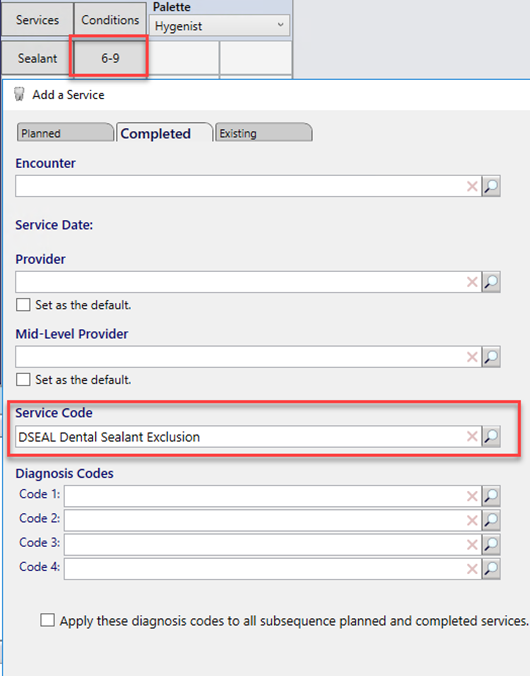Image resolution: width=530 pixels, height=676 pixels.
Task: Clear the Mid-Level Provider field
Action: (472, 357)
